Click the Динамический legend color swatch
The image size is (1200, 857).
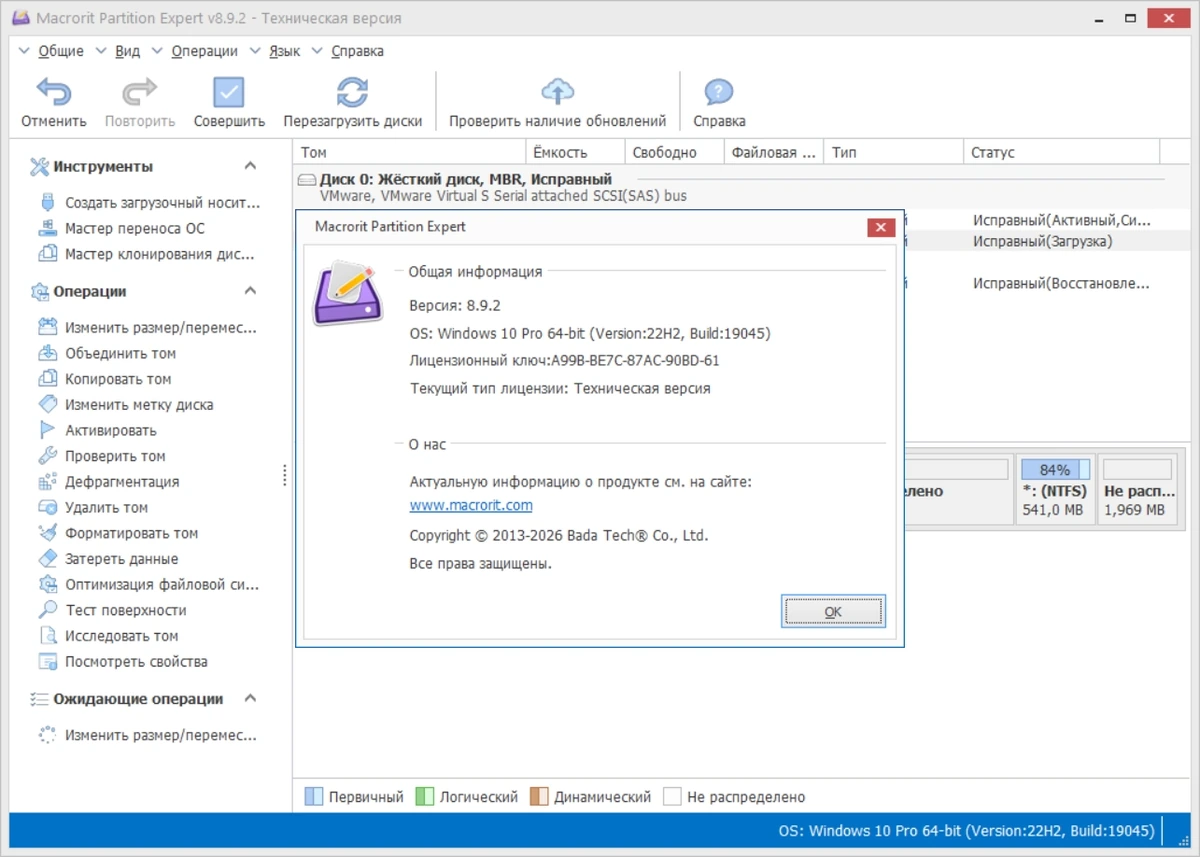pyautogui.click(x=539, y=797)
